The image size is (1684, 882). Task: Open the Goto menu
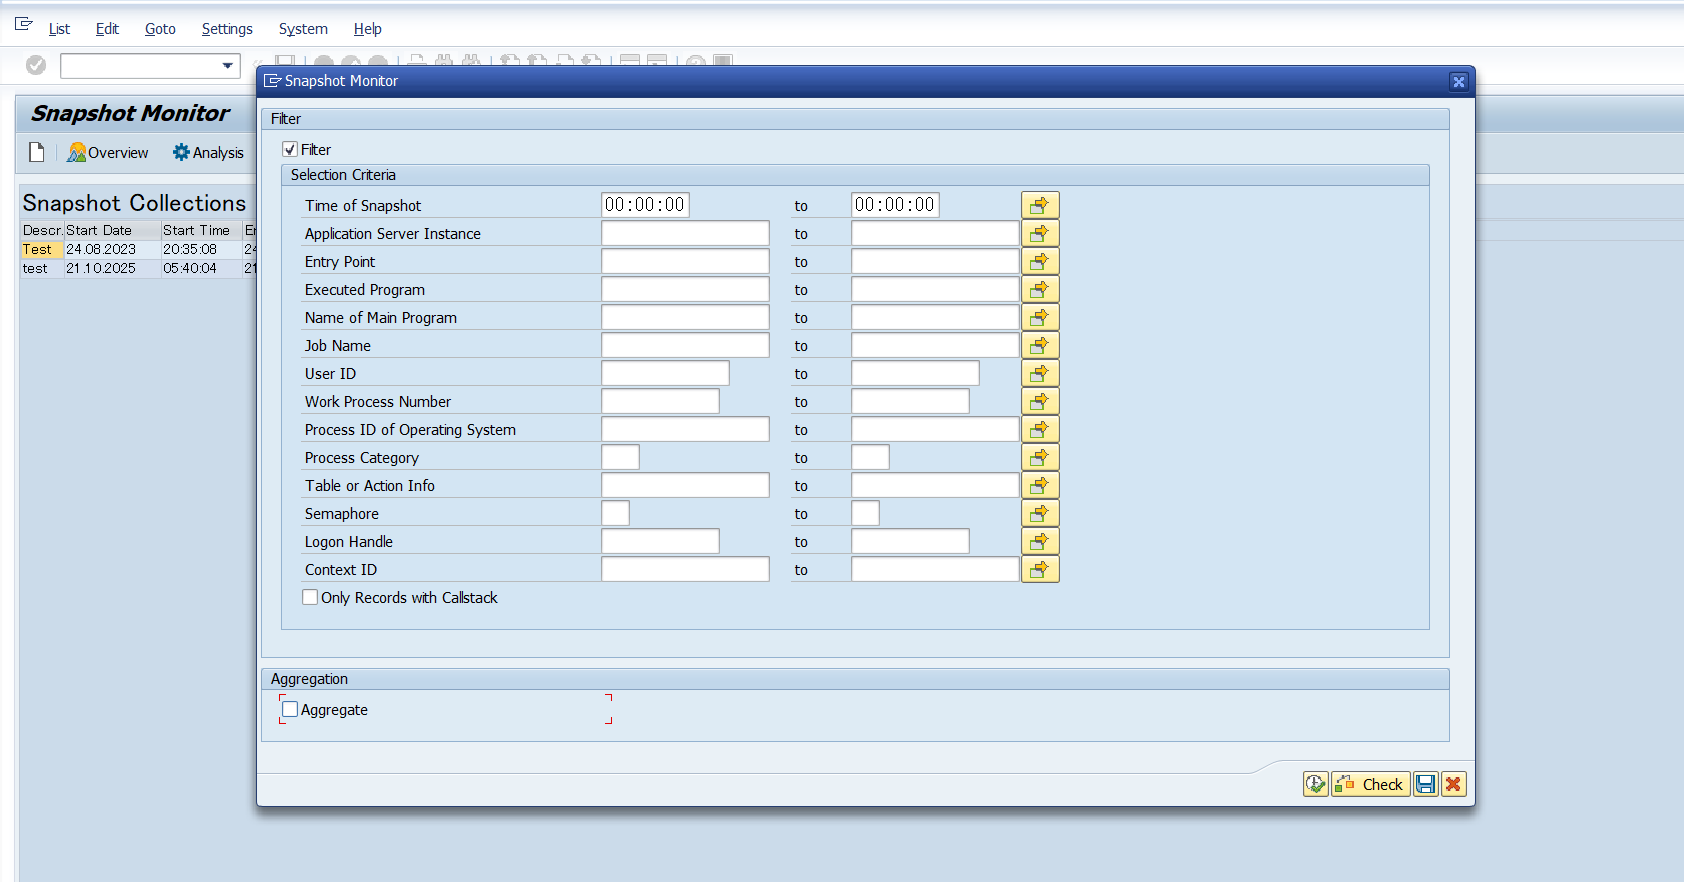point(160,29)
